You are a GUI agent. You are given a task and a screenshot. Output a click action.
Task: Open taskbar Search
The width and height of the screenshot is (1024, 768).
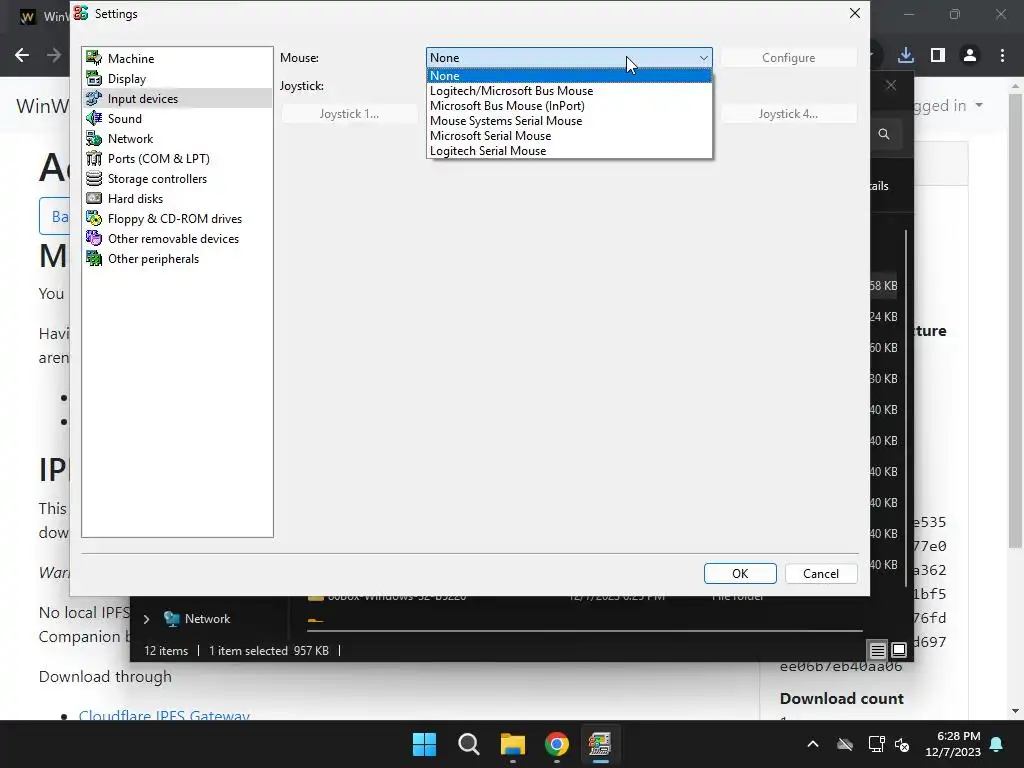coord(469,744)
